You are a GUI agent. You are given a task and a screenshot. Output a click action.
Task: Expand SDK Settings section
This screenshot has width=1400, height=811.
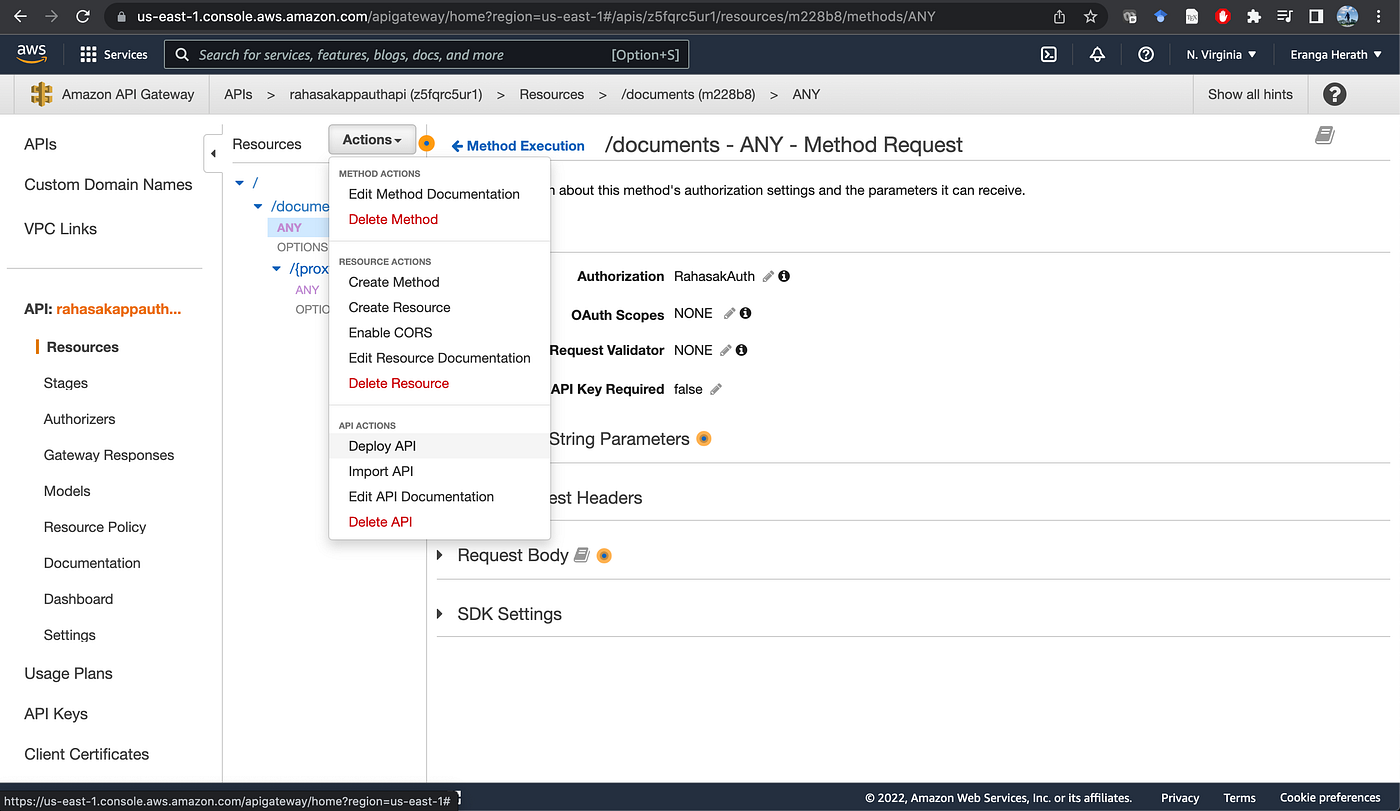coord(440,614)
